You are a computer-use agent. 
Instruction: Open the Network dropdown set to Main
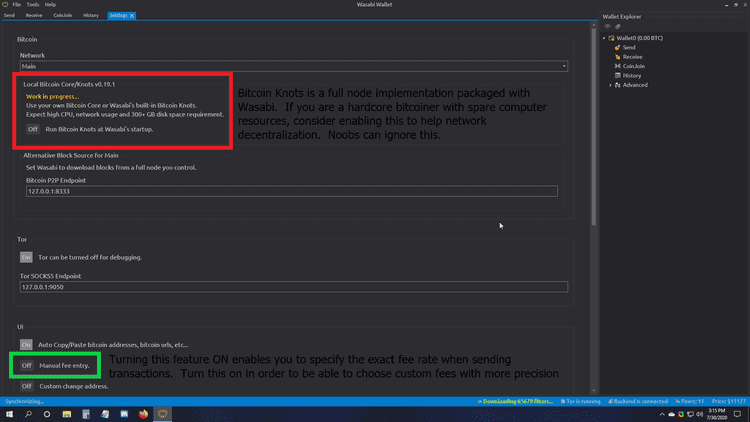tap(294, 66)
